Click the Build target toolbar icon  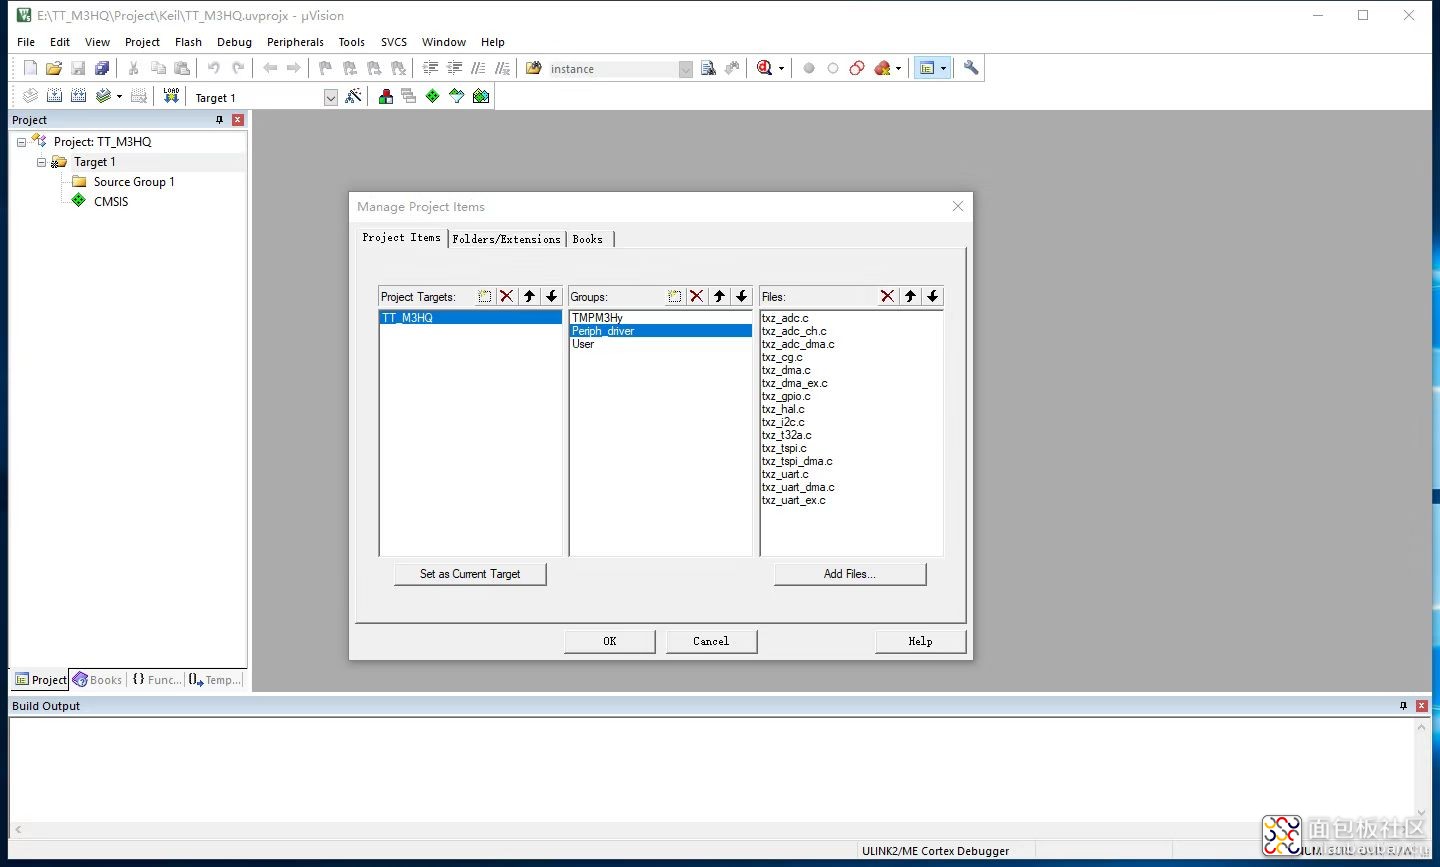[x=54, y=96]
